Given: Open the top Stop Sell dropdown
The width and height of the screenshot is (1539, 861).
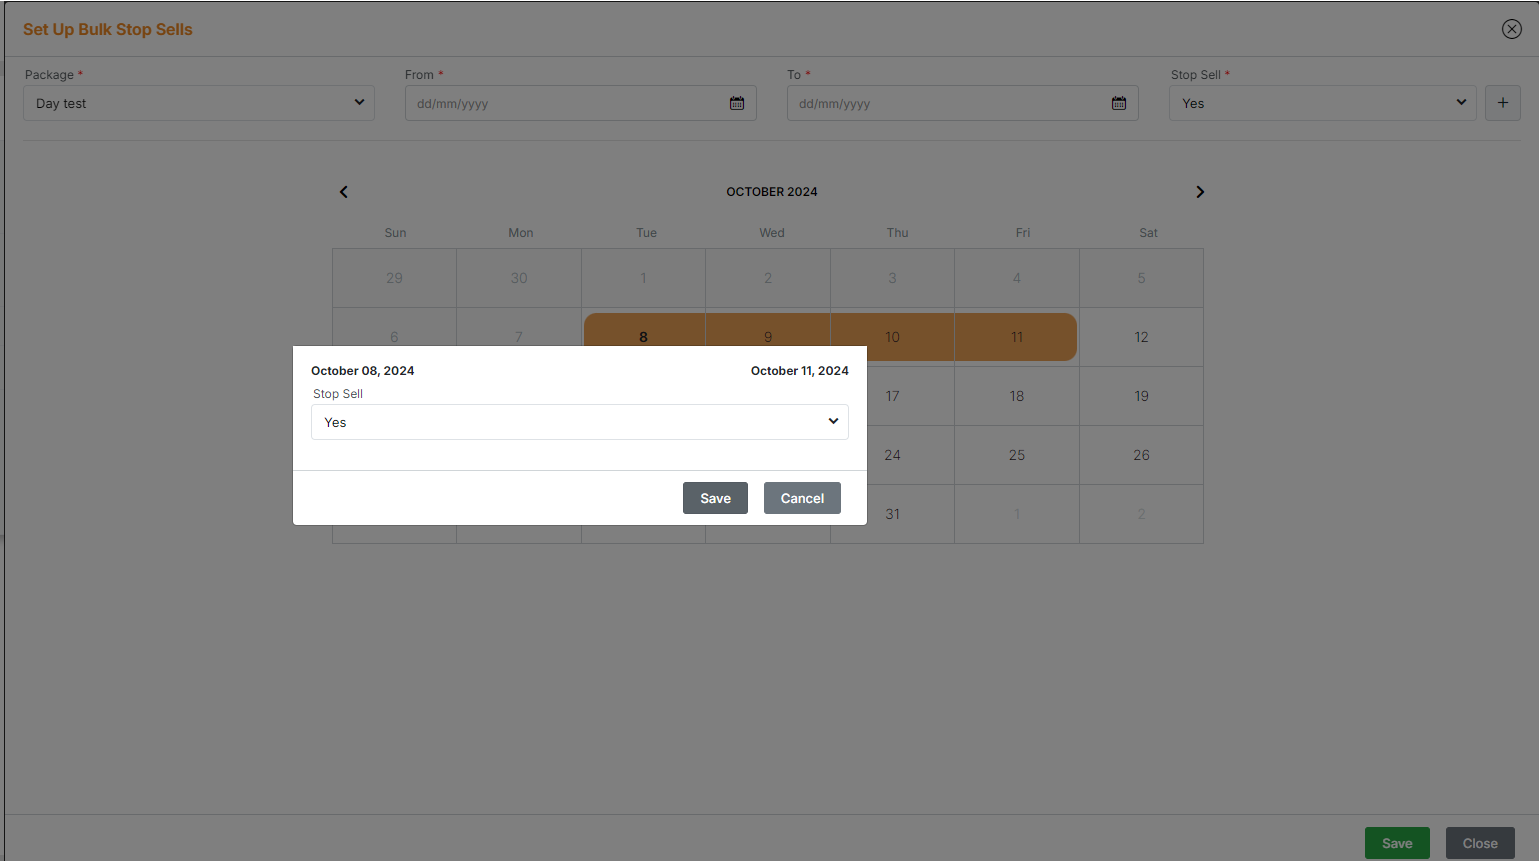Looking at the screenshot, I should (1322, 103).
